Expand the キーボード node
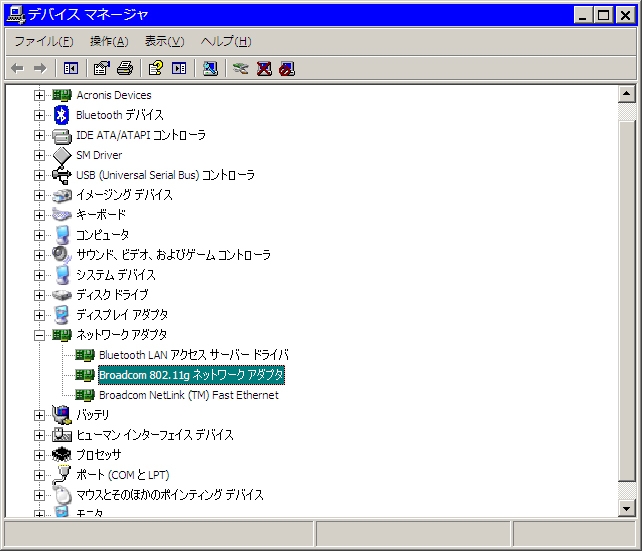This screenshot has width=642, height=551. point(39,215)
